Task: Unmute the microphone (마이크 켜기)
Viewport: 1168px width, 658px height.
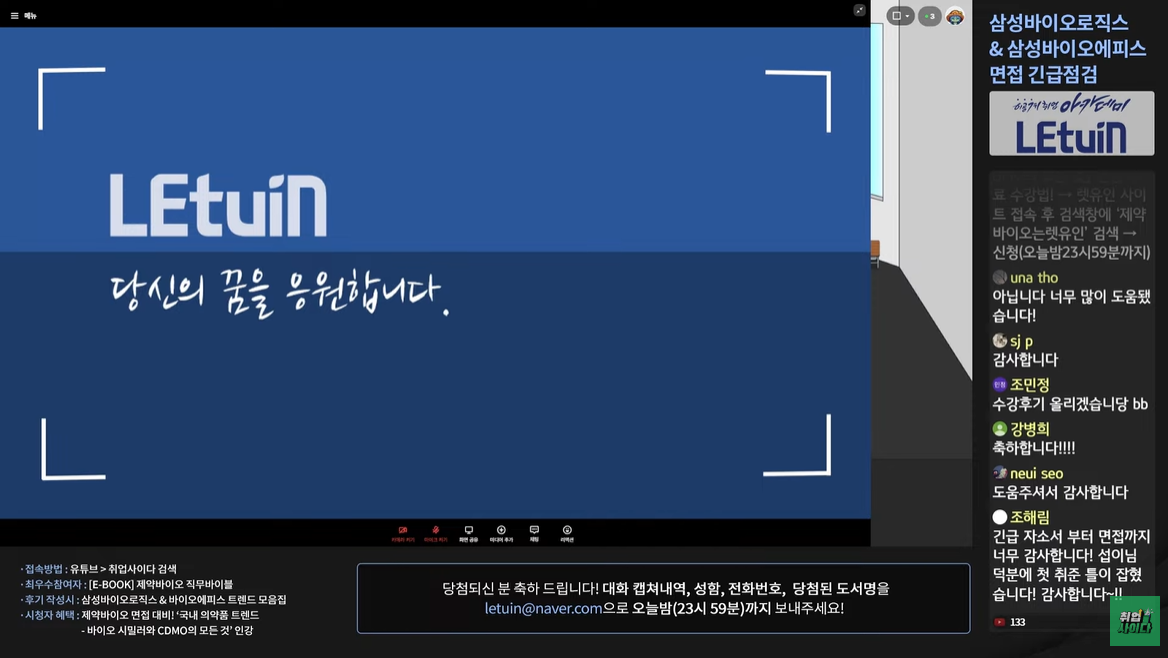Action: point(435,531)
